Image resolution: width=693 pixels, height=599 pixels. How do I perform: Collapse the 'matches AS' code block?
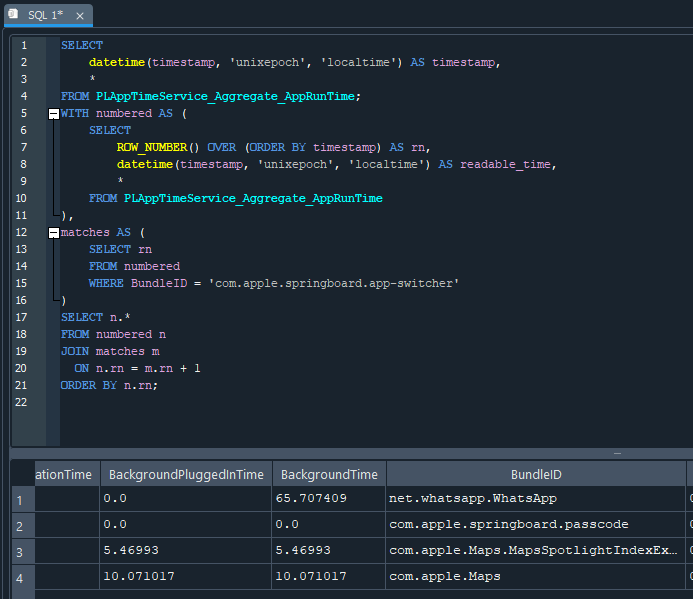54,233
